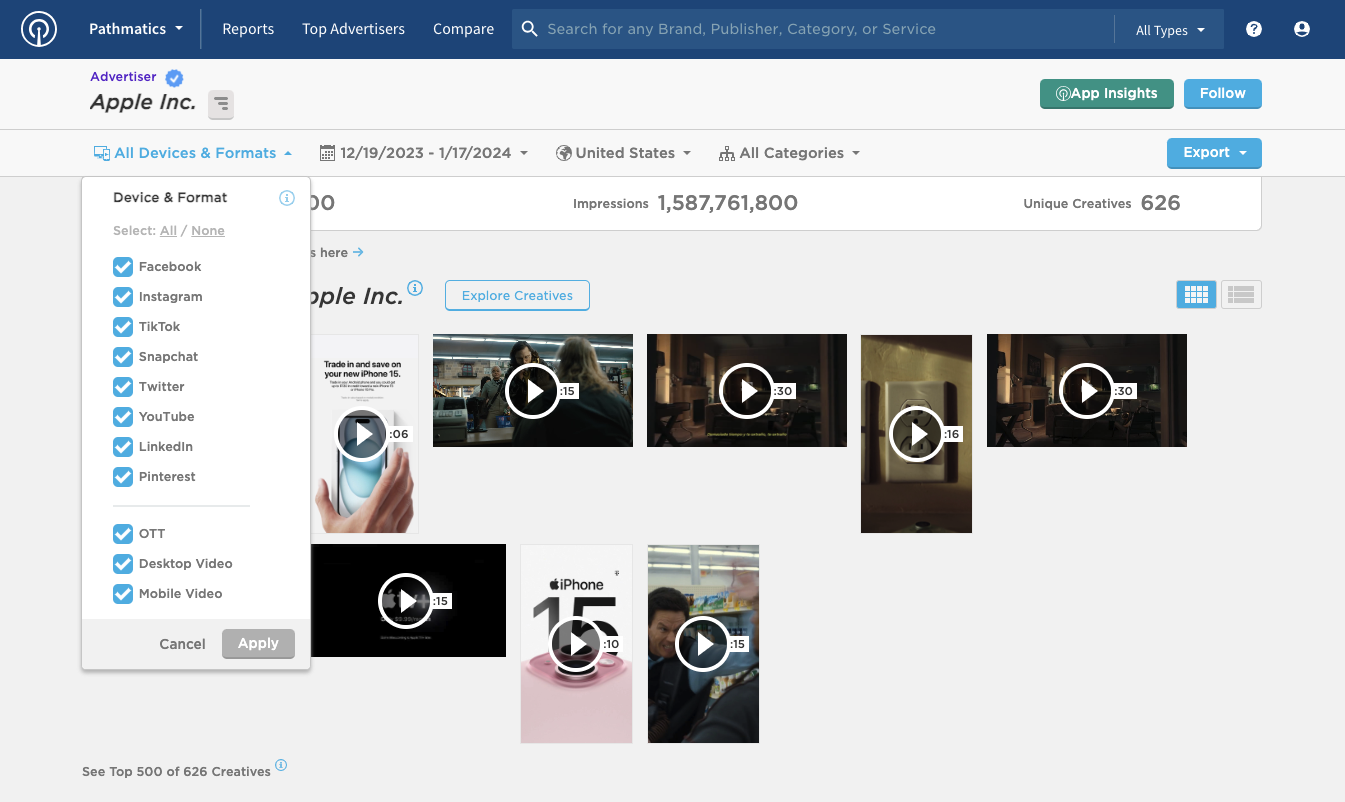Viewport: 1345px width, 802px height.
Task: Open the Export dropdown button
Action: pyautogui.click(x=1214, y=153)
